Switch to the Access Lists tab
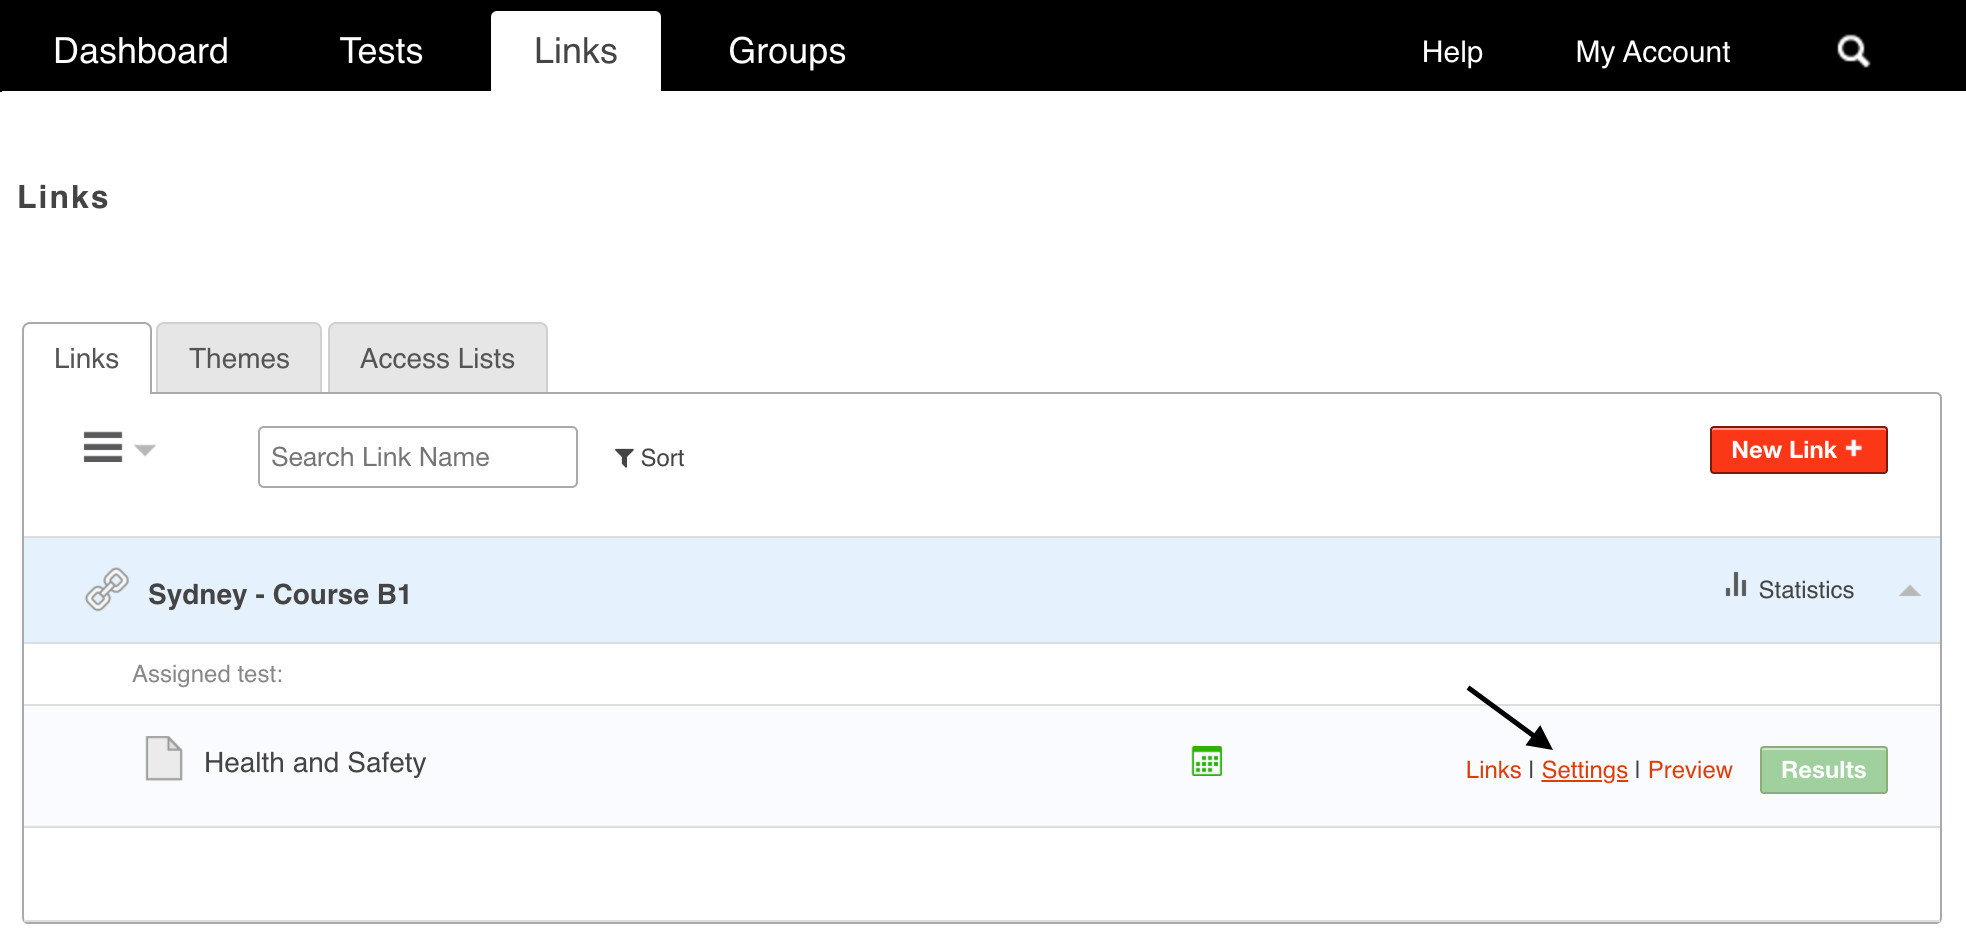This screenshot has width=1966, height=934. tap(437, 358)
